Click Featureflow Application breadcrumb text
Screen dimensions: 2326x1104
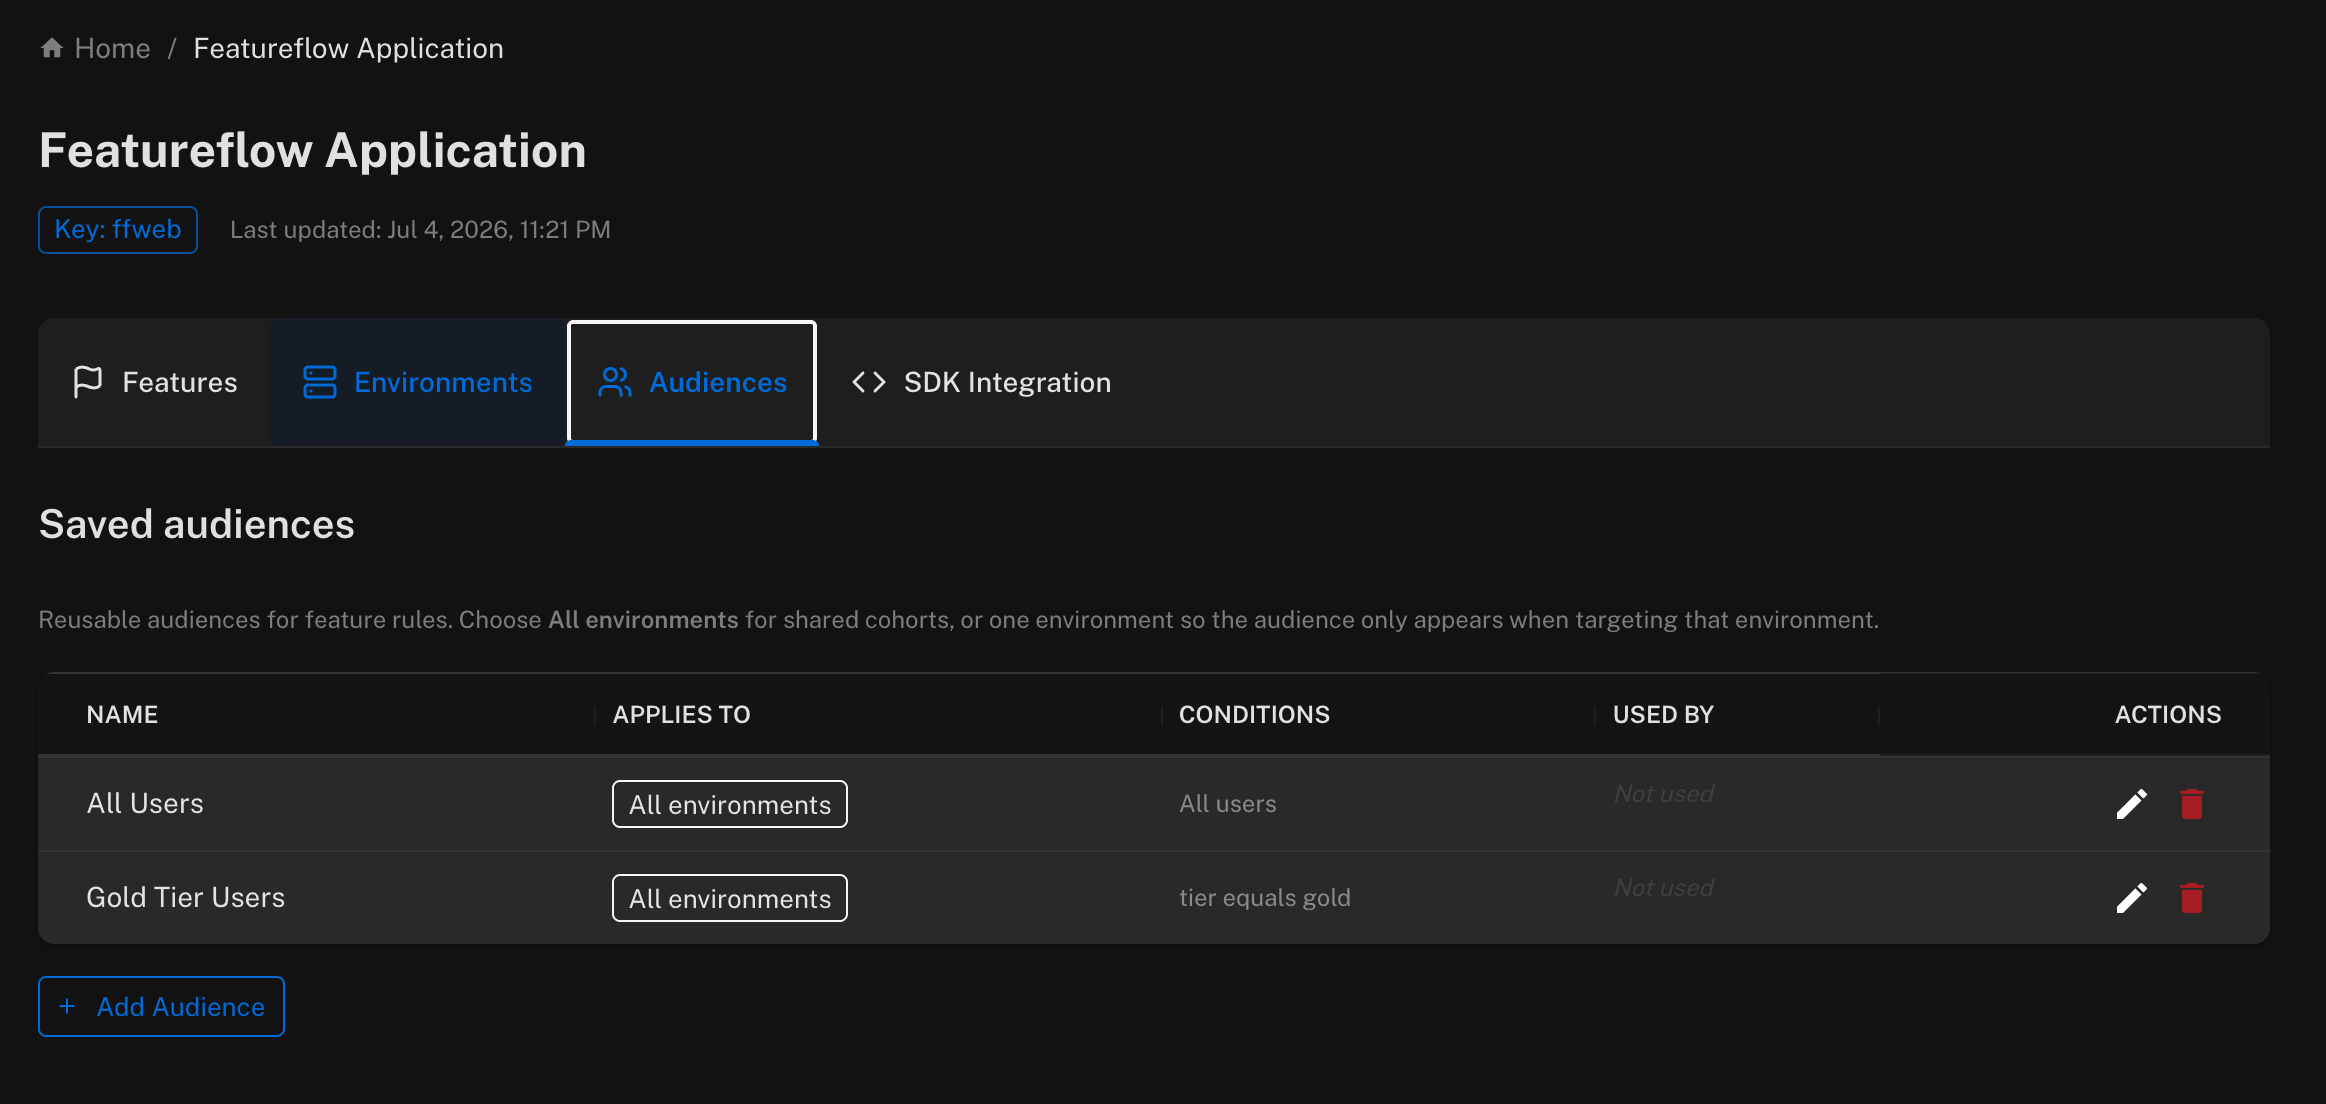pos(348,48)
